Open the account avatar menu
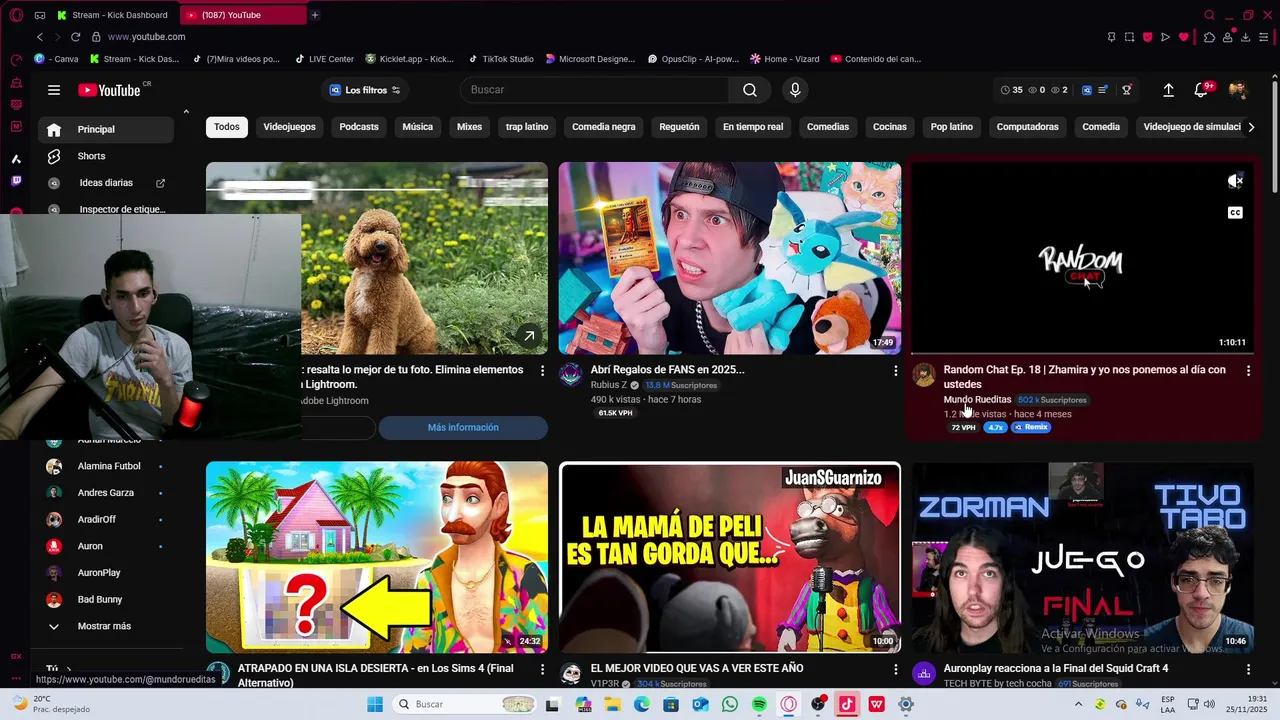1280x720 pixels. click(x=1238, y=90)
